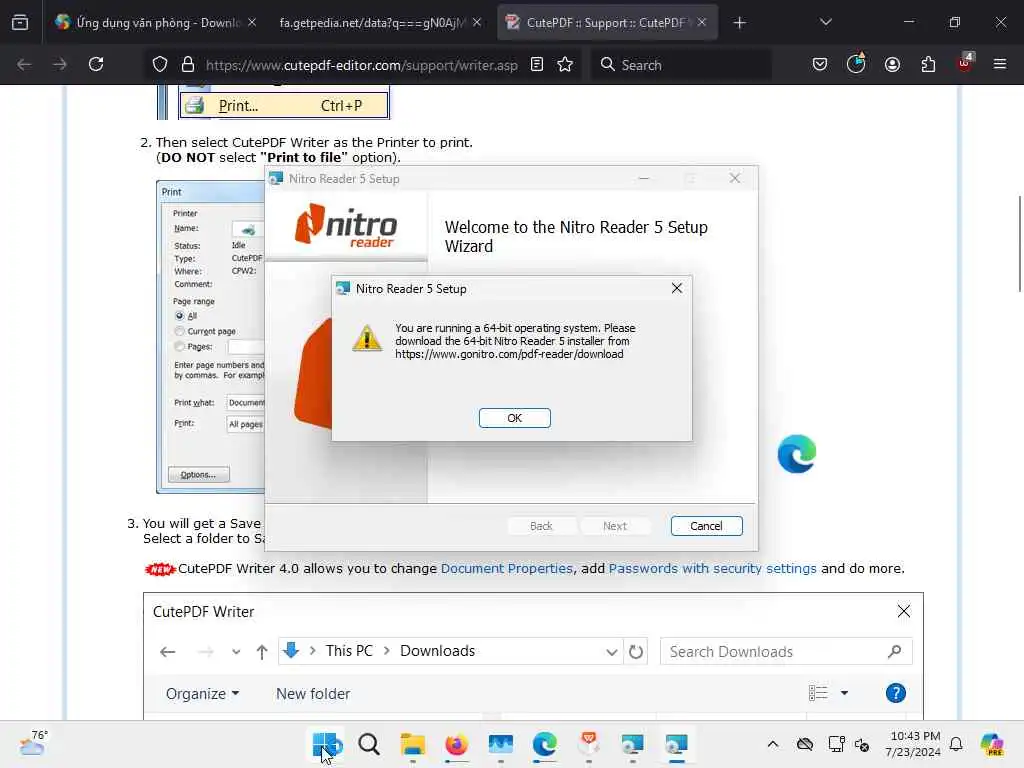Select the All page range radio button

(180, 315)
